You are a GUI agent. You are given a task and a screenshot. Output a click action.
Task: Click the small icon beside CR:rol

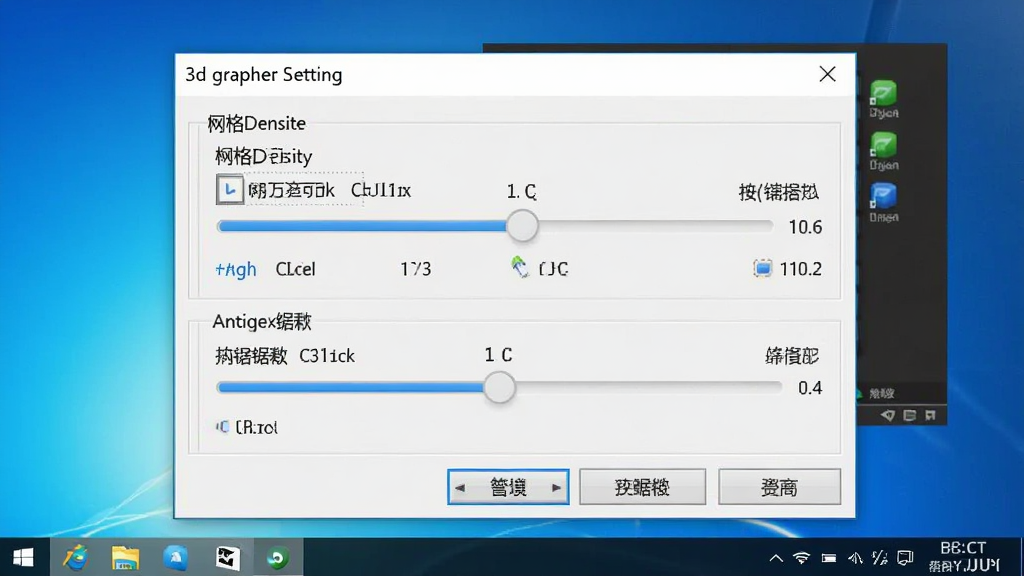[223, 426]
